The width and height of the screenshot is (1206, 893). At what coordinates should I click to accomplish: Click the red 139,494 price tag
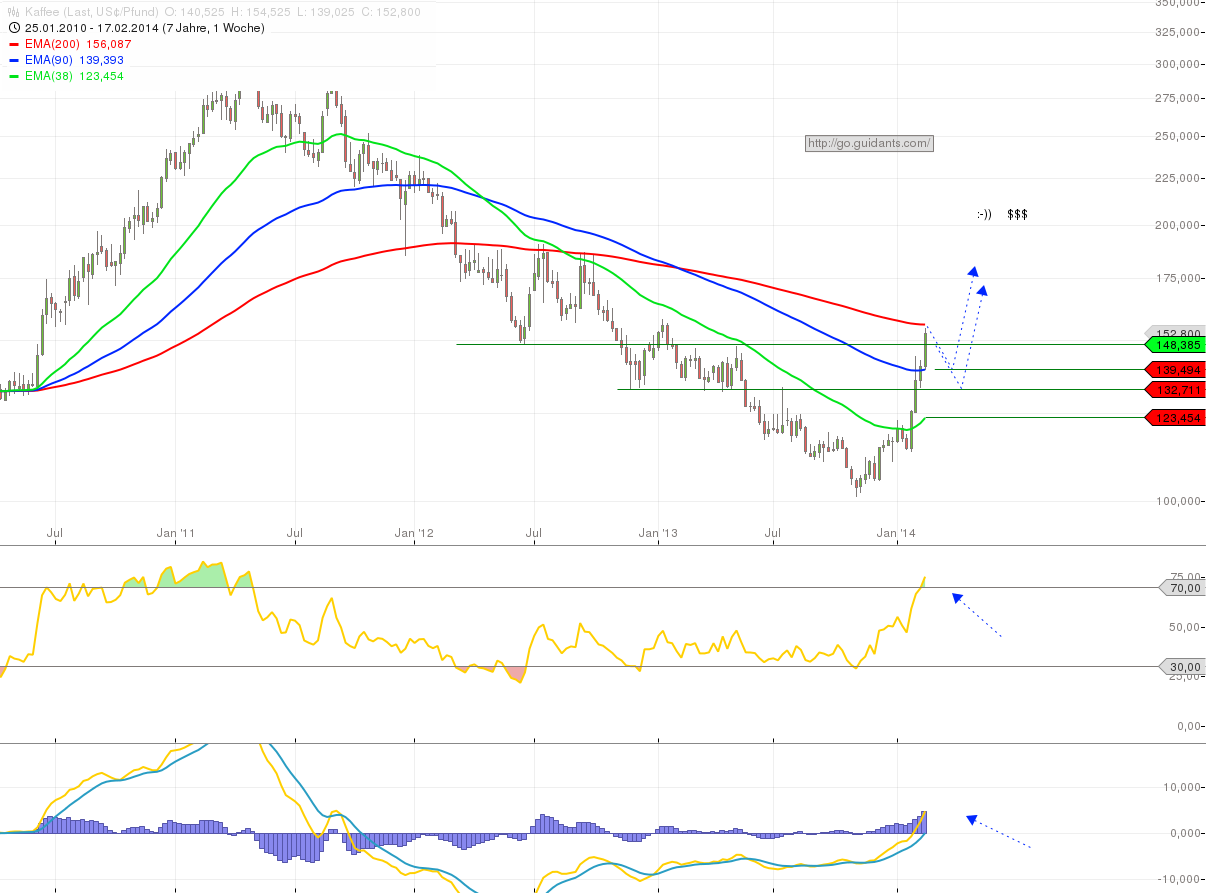1174,370
